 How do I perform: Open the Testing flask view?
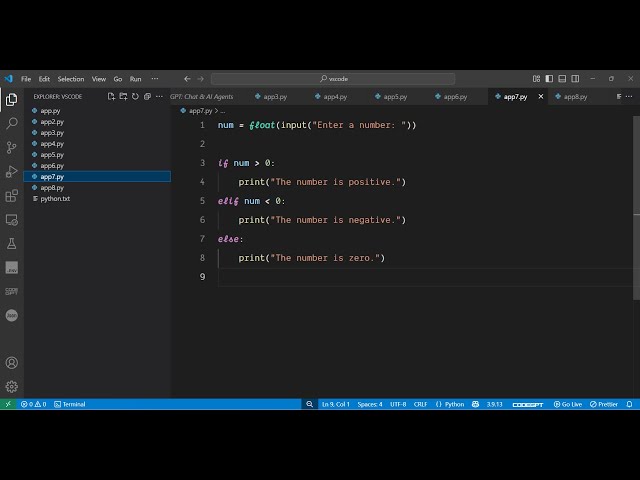11,244
